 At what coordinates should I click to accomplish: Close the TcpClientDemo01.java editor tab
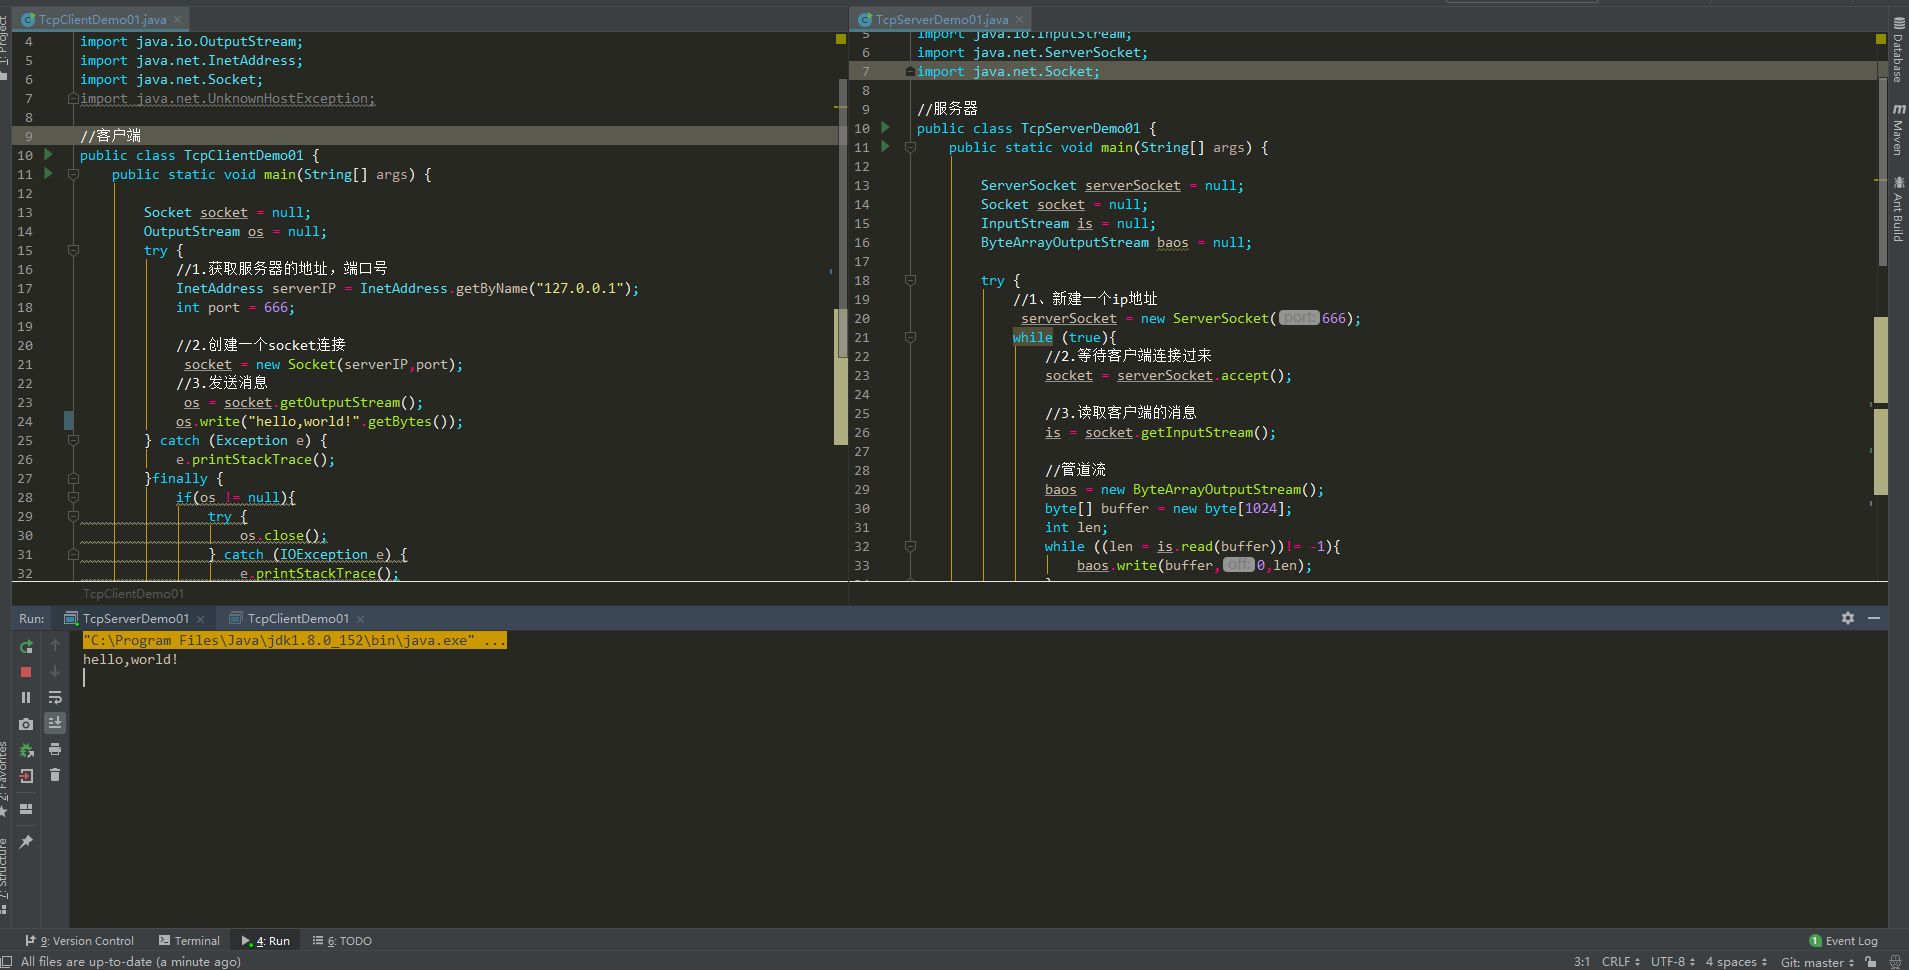point(178,20)
